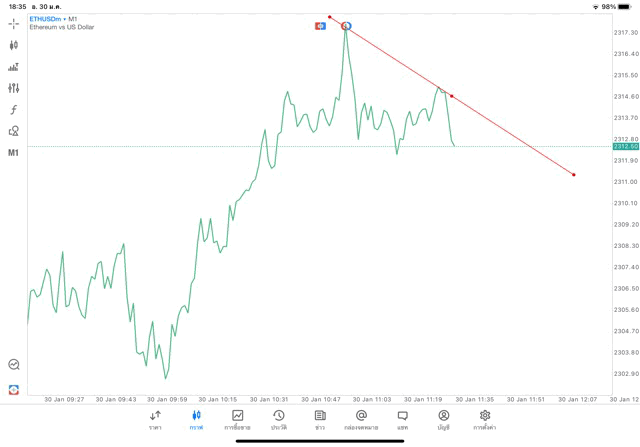Open the drawing objects shapes icon
The width and height of the screenshot is (640, 447).
(14, 131)
